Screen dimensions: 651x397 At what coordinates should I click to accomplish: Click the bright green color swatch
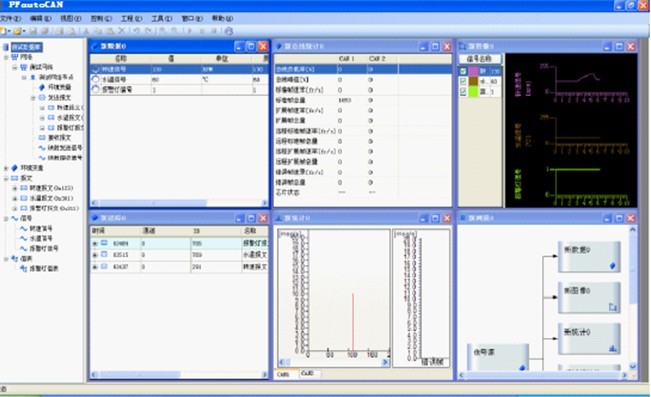pyautogui.click(x=473, y=92)
